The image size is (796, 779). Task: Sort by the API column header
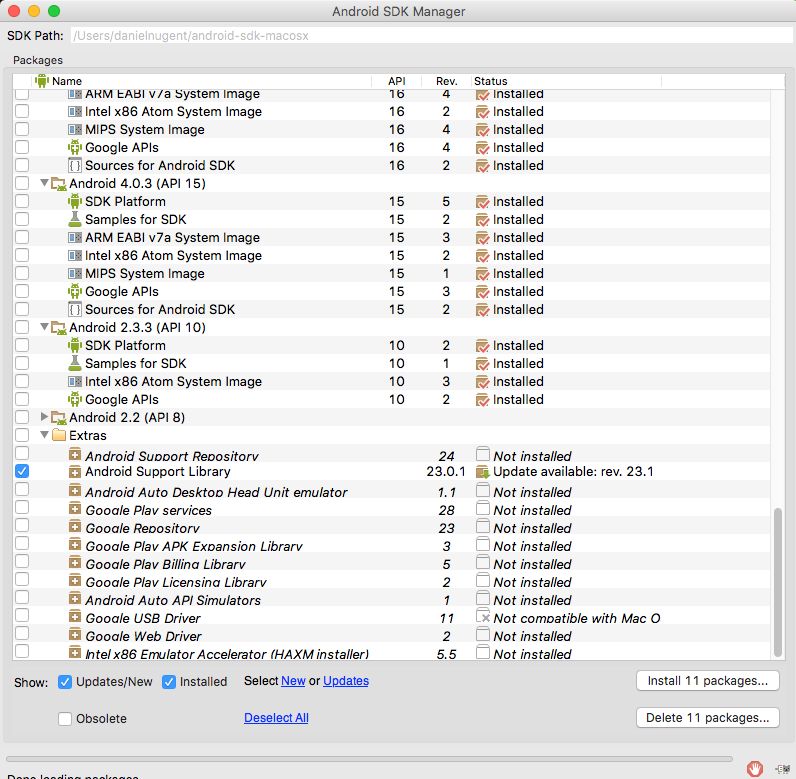396,81
